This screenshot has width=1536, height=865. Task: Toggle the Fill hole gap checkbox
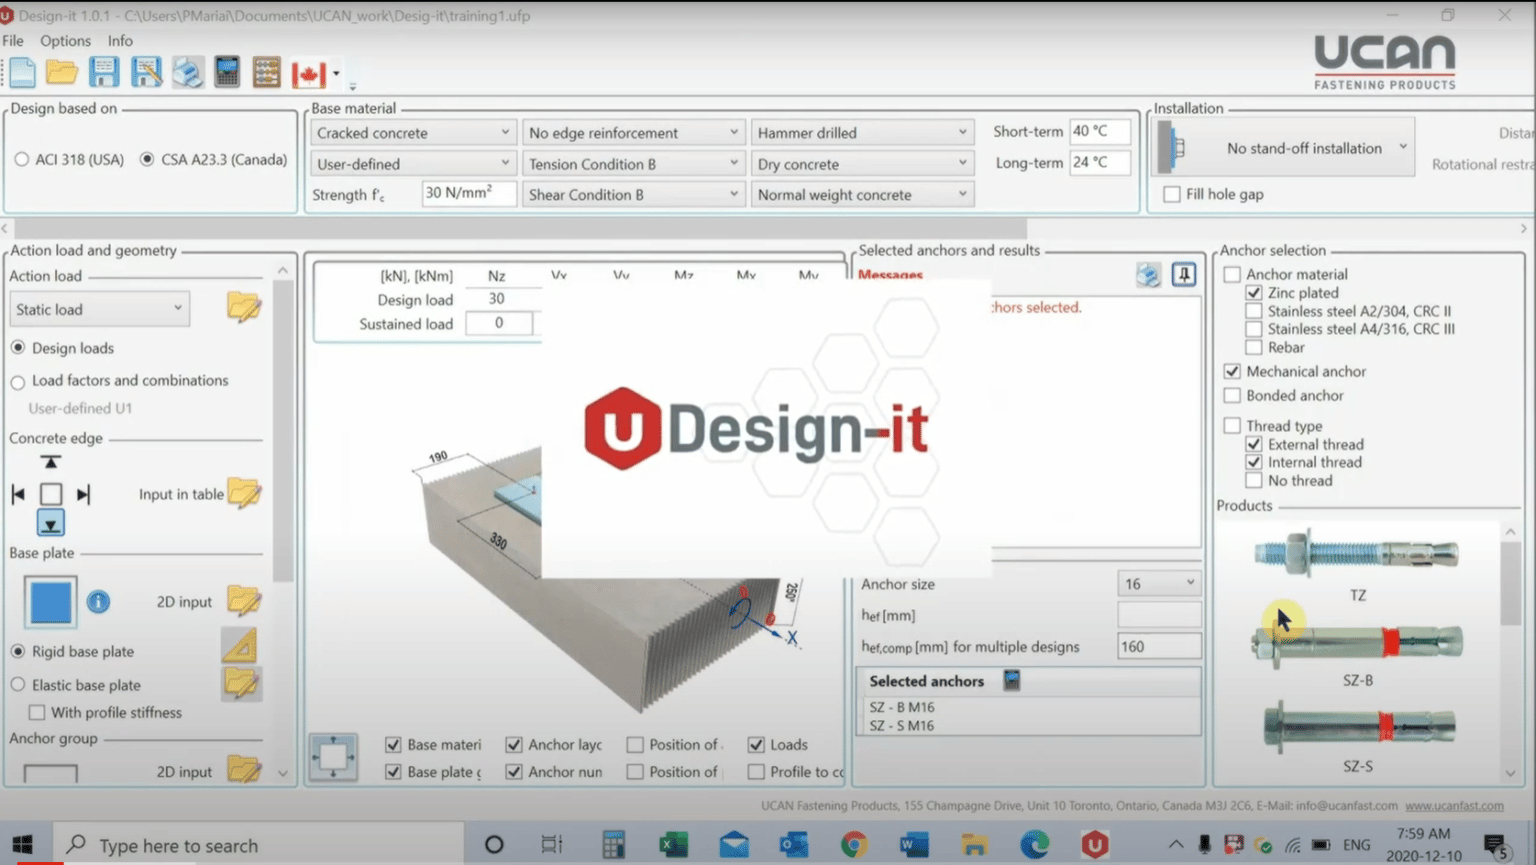[x=1172, y=194]
